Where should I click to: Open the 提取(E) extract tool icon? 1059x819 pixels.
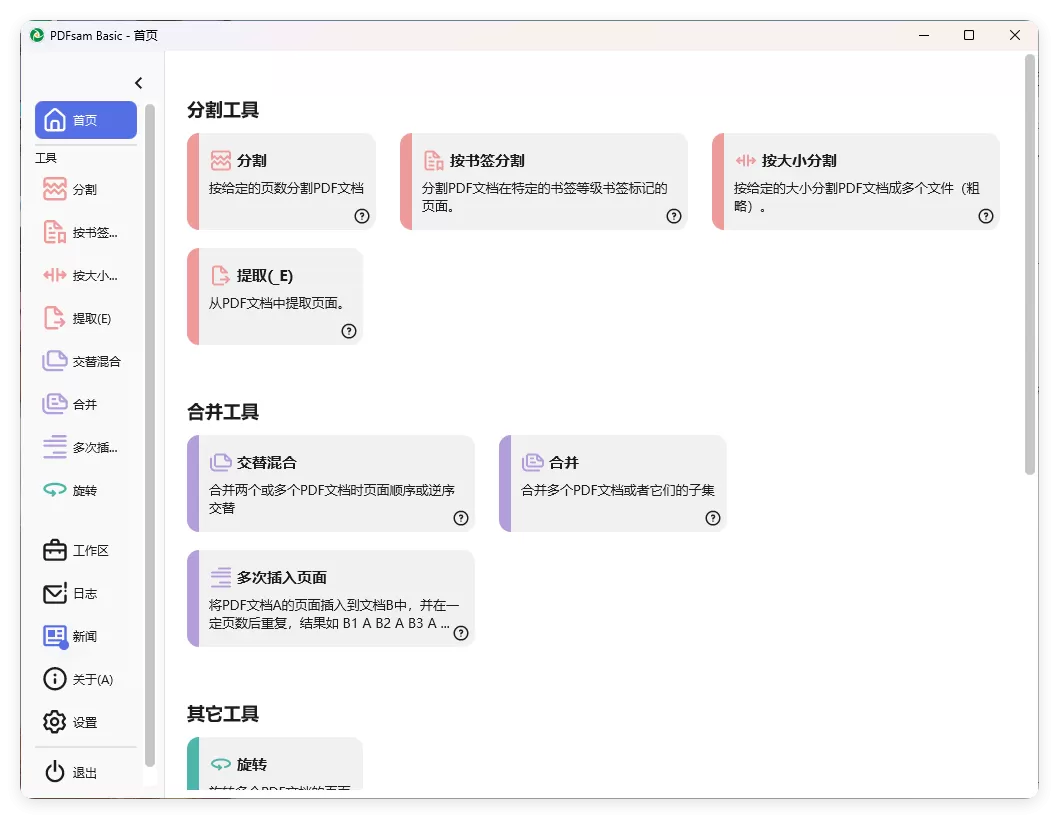[55, 318]
